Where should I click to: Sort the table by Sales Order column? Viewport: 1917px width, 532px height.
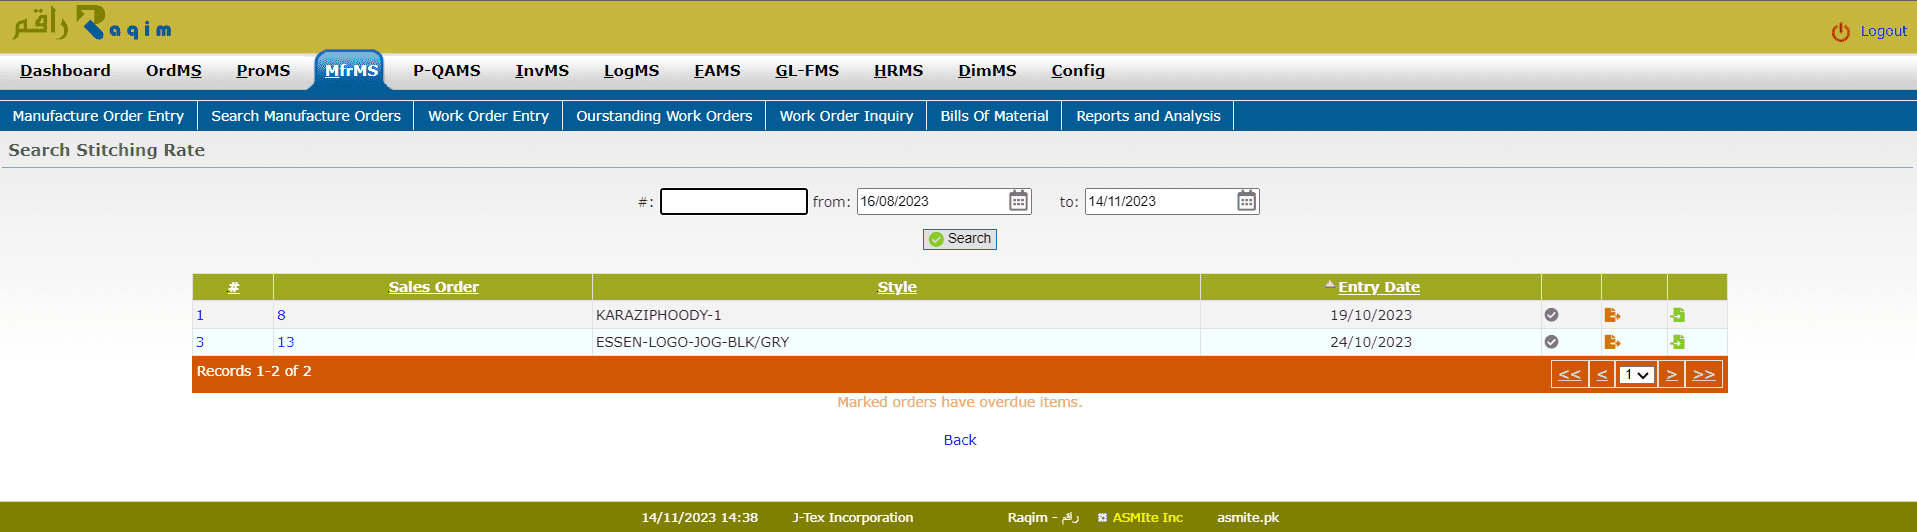click(x=433, y=287)
